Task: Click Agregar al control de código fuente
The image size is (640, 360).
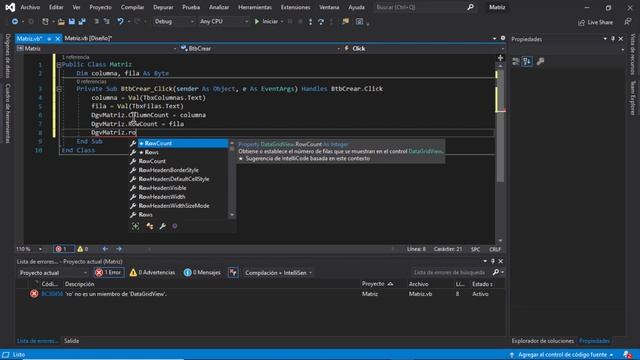Action: (x=562, y=355)
